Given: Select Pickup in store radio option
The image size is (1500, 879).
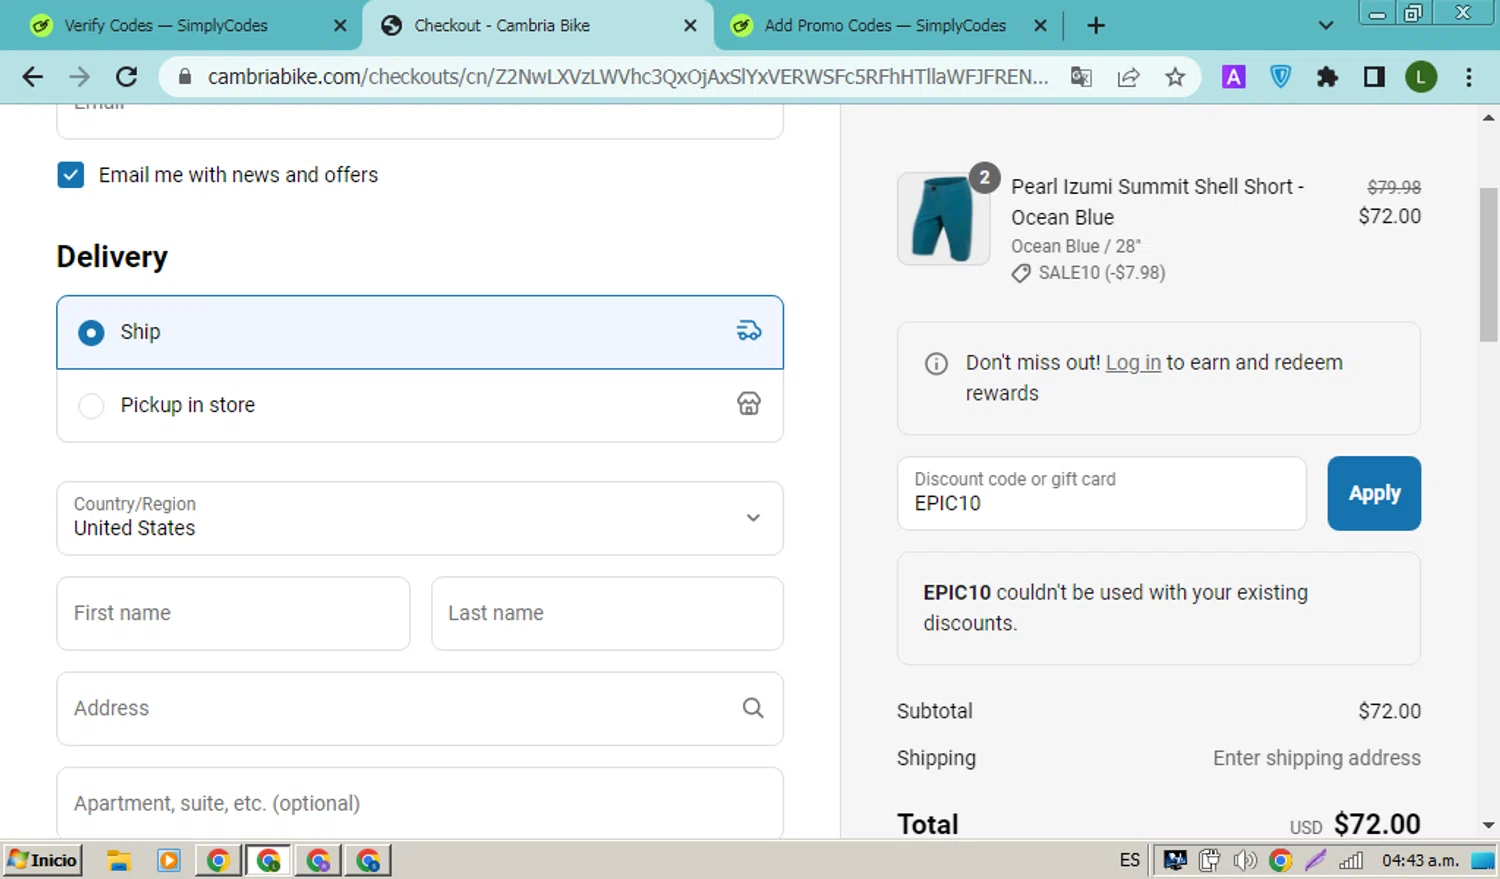Looking at the screenshot, I should 91,406.
